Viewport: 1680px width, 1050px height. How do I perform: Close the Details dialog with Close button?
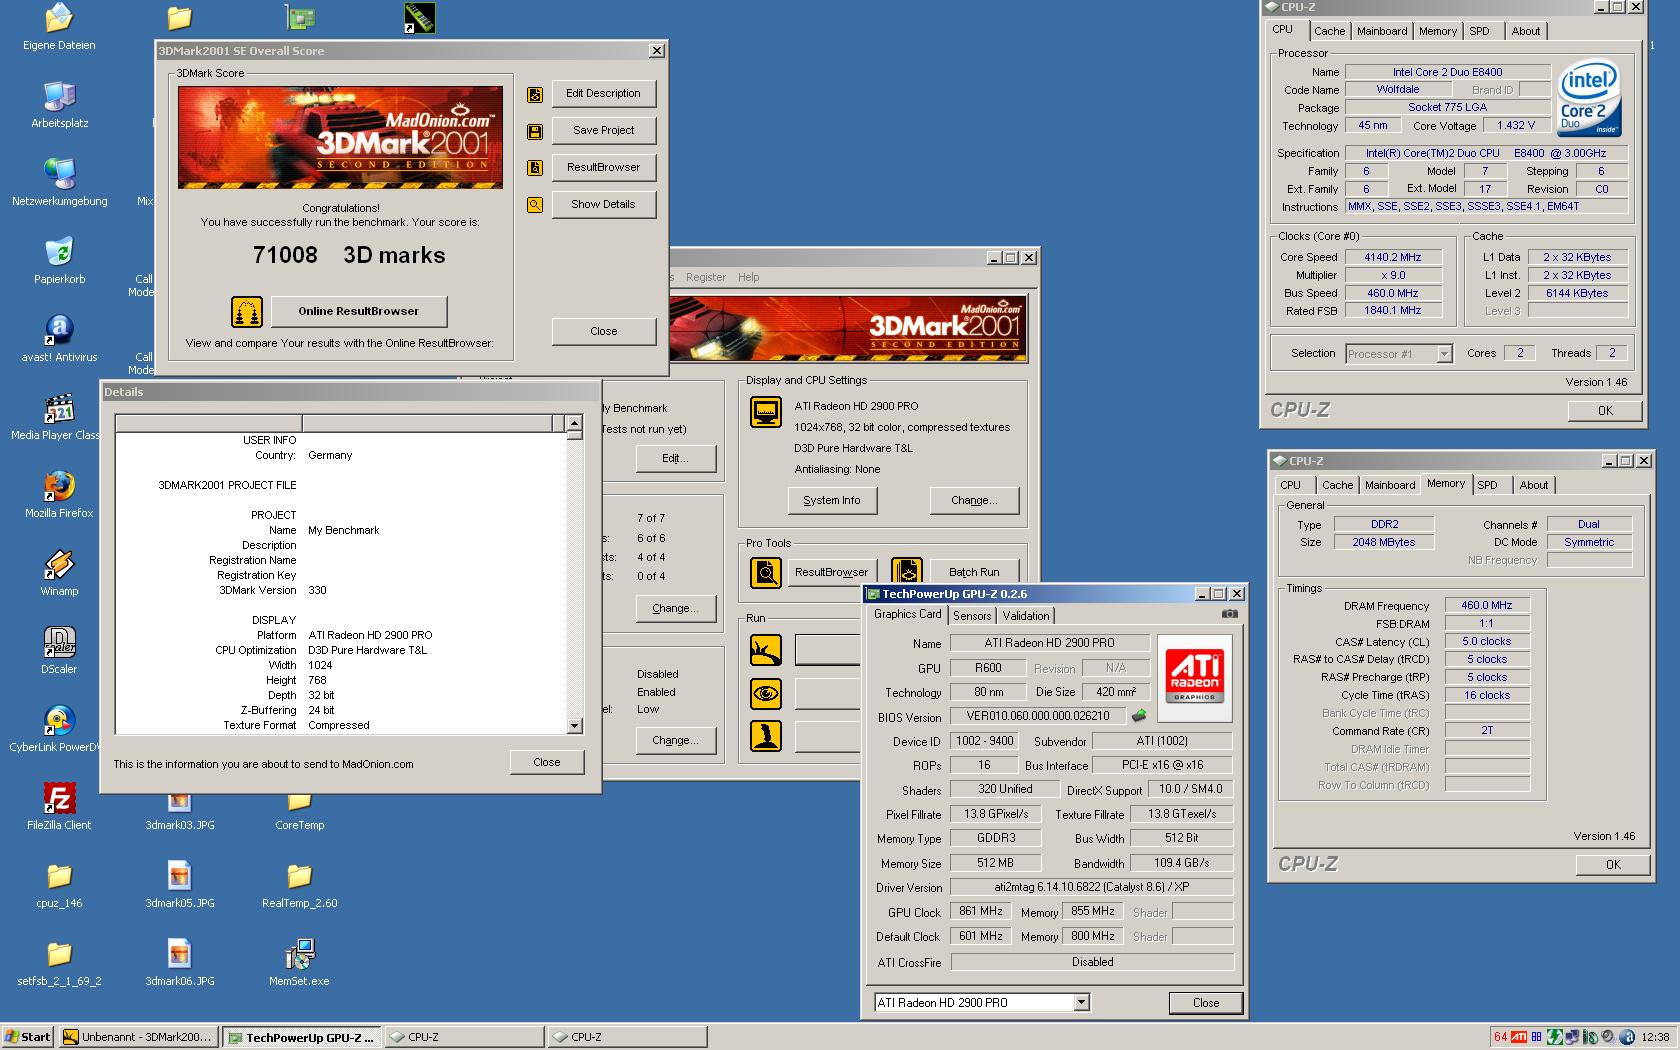pos(546,762)
